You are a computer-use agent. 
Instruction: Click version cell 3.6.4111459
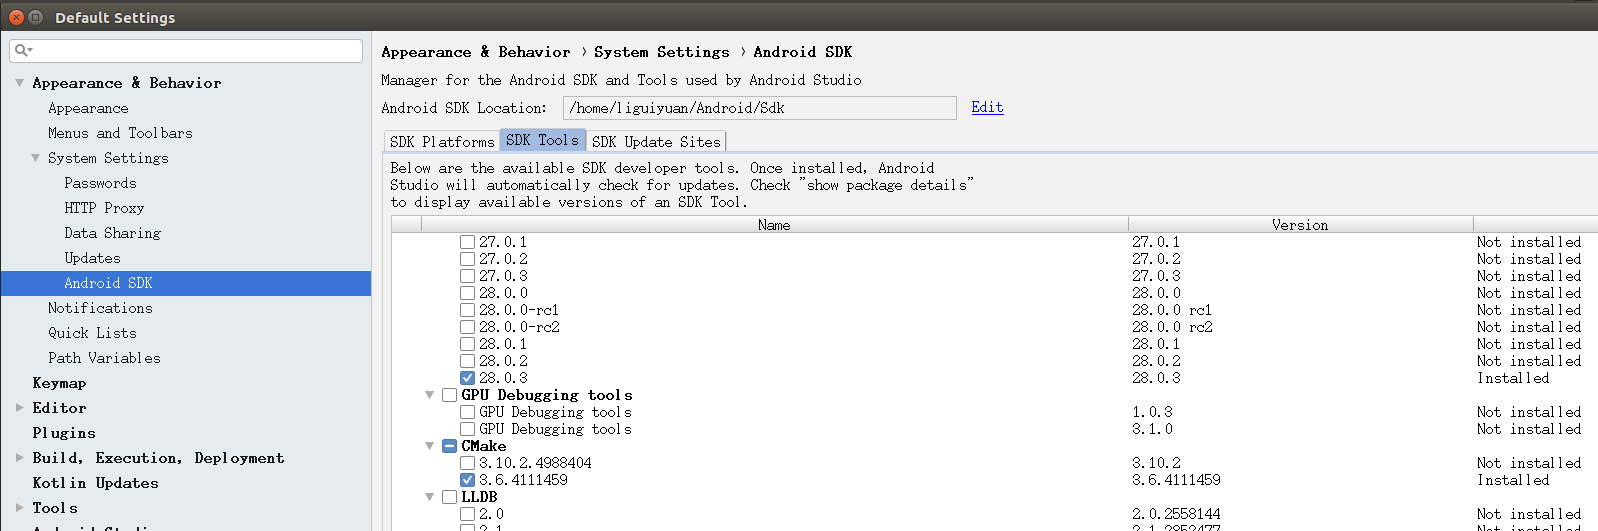pos(1176,480)
